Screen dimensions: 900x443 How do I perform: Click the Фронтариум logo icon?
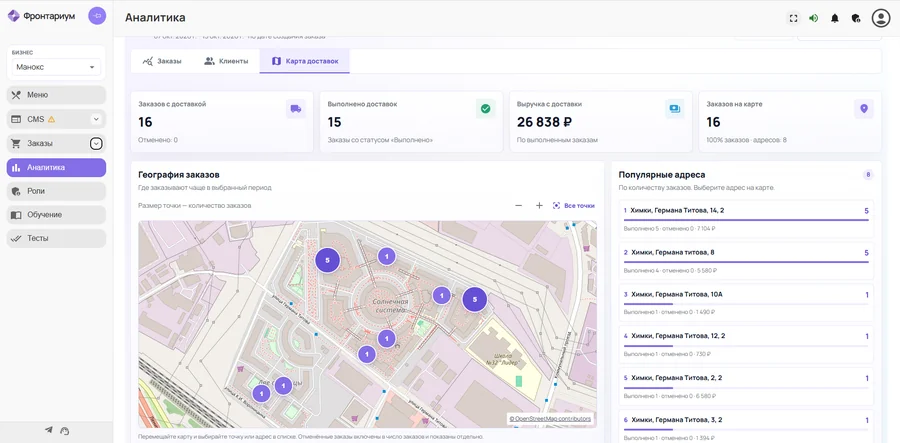tap(13, 15)
